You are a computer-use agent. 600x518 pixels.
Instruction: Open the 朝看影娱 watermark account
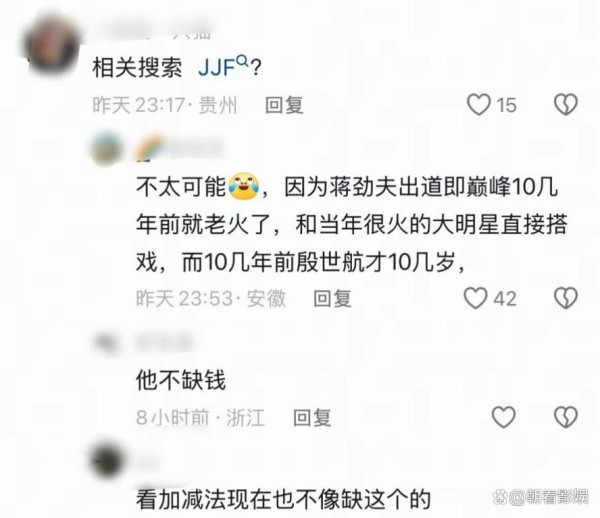click(540, 497)
